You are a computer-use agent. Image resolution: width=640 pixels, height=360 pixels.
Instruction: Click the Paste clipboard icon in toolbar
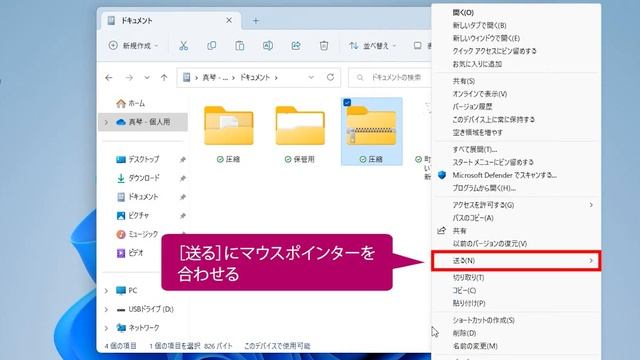click(240, 46)
